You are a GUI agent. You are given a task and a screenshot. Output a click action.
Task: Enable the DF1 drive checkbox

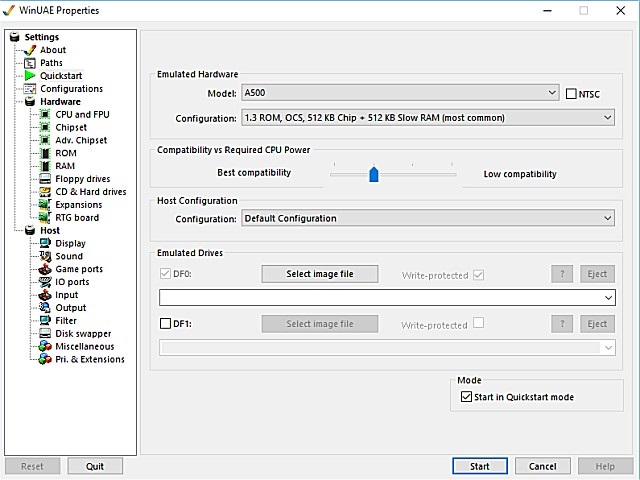point(166,324)
